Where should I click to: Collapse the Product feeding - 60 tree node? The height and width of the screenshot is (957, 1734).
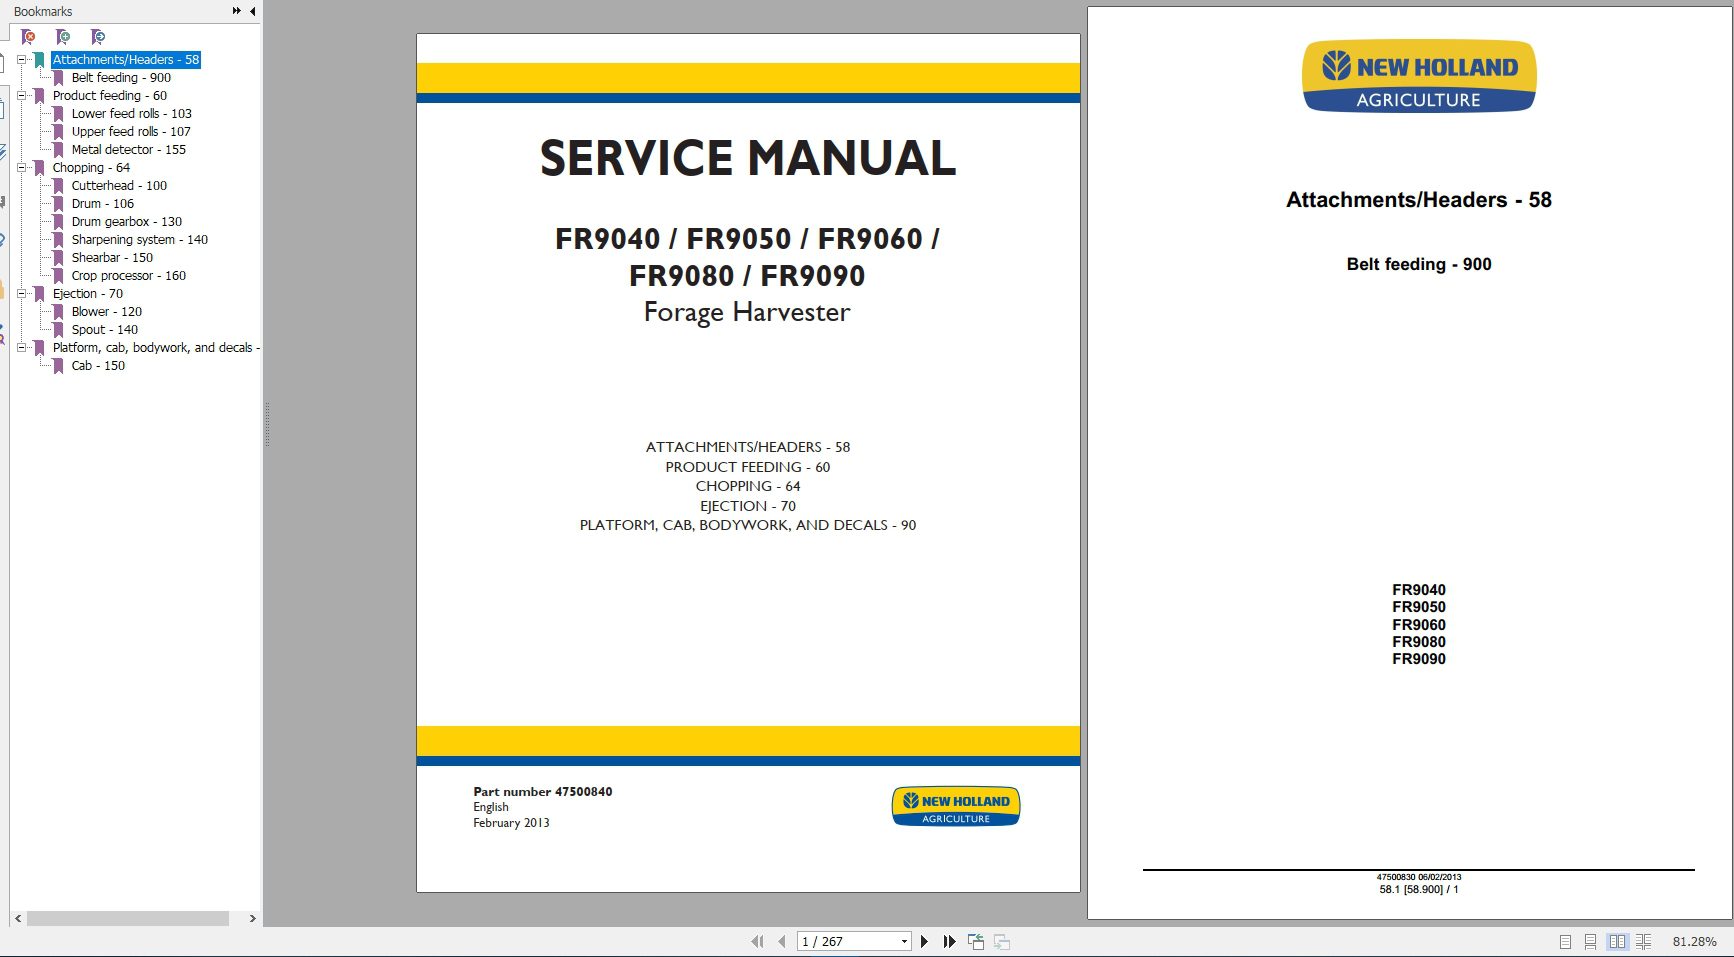point(21,96)
